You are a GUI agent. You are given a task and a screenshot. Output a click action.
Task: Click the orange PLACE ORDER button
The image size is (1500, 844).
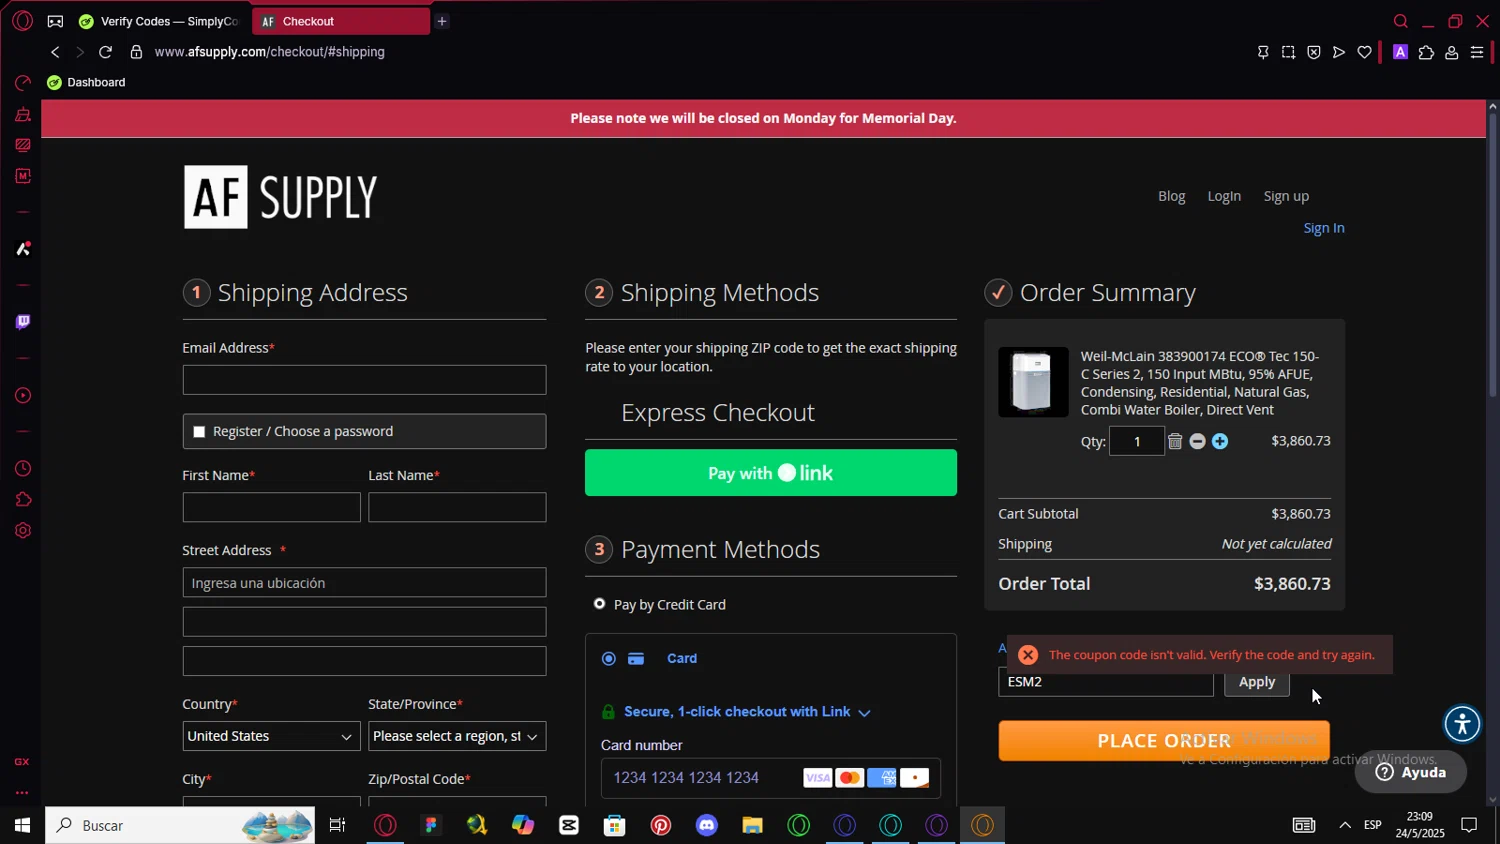[1164, 741]
